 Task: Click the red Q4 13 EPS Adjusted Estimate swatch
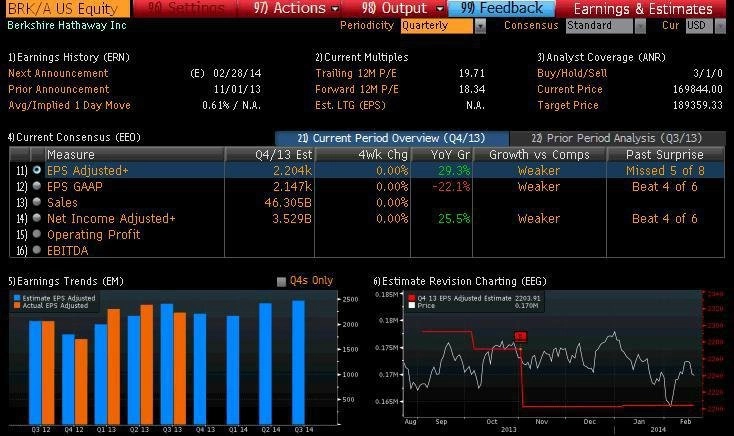pos(411,298)
